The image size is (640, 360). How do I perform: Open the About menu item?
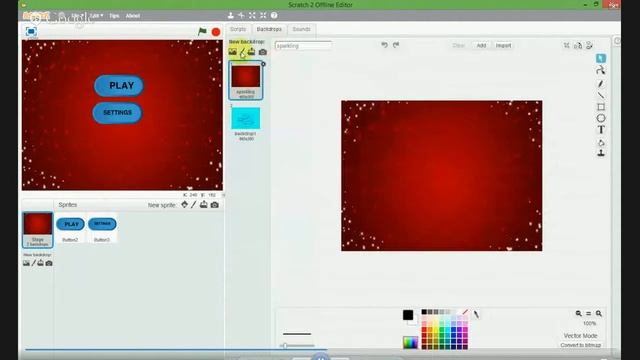click(133, 16)
